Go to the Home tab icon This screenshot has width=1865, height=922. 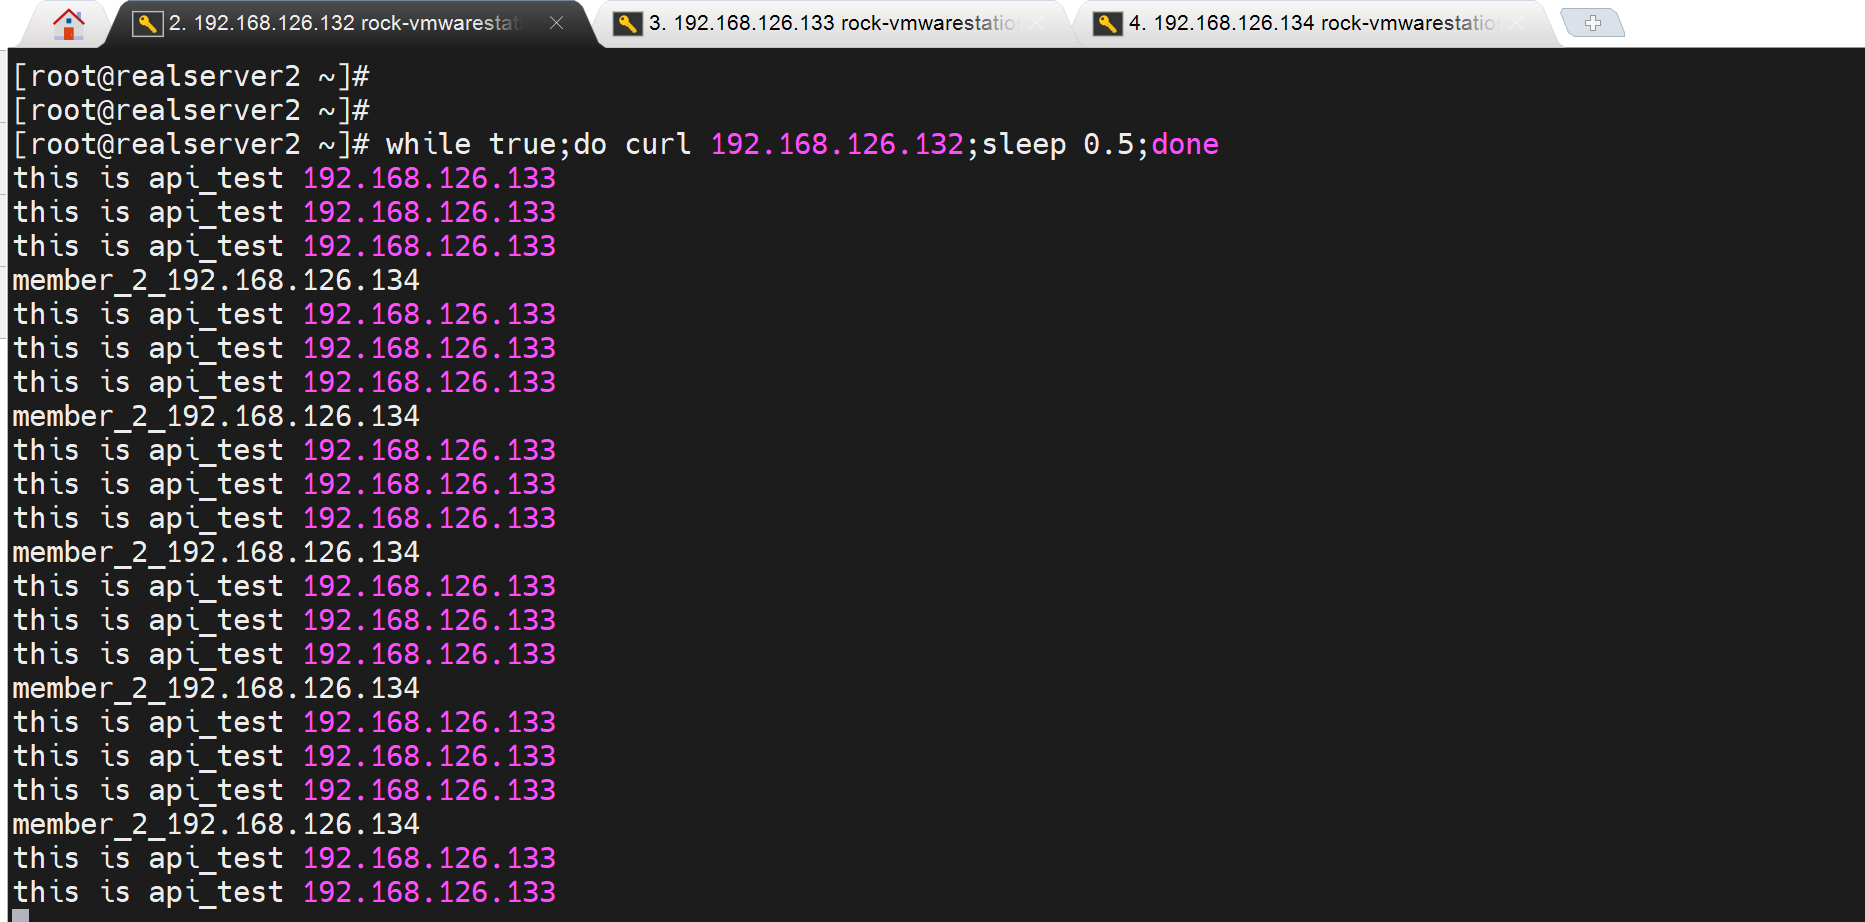tap(68, 23)
